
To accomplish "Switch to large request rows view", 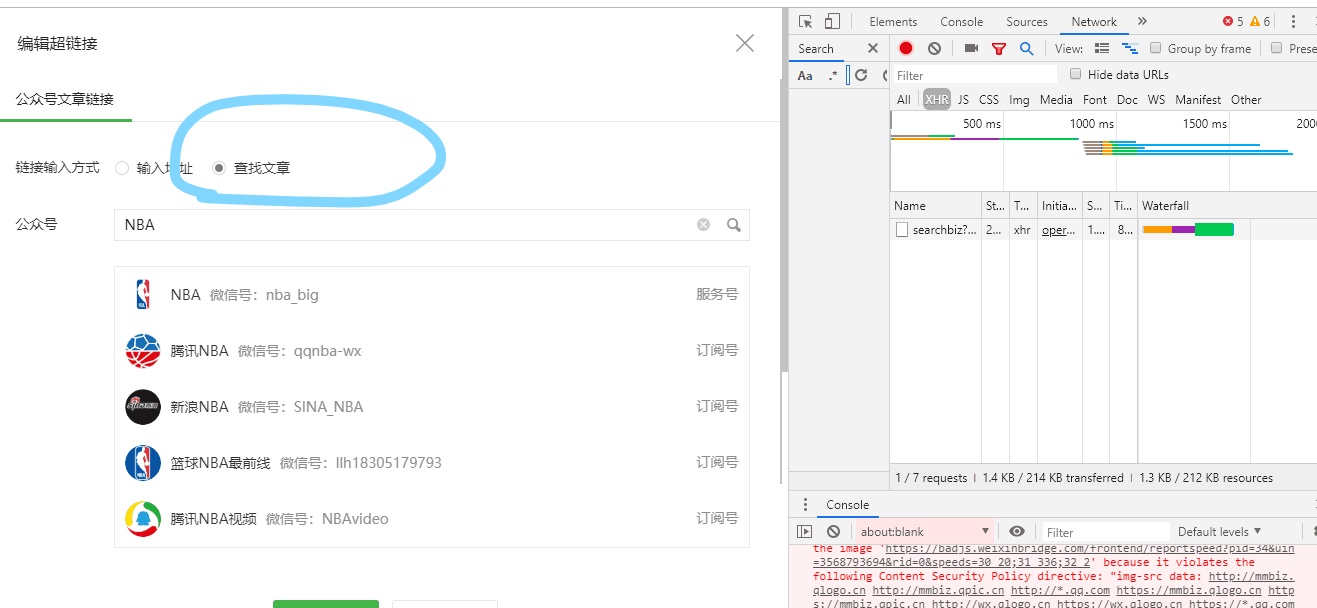I will 1102,48.
